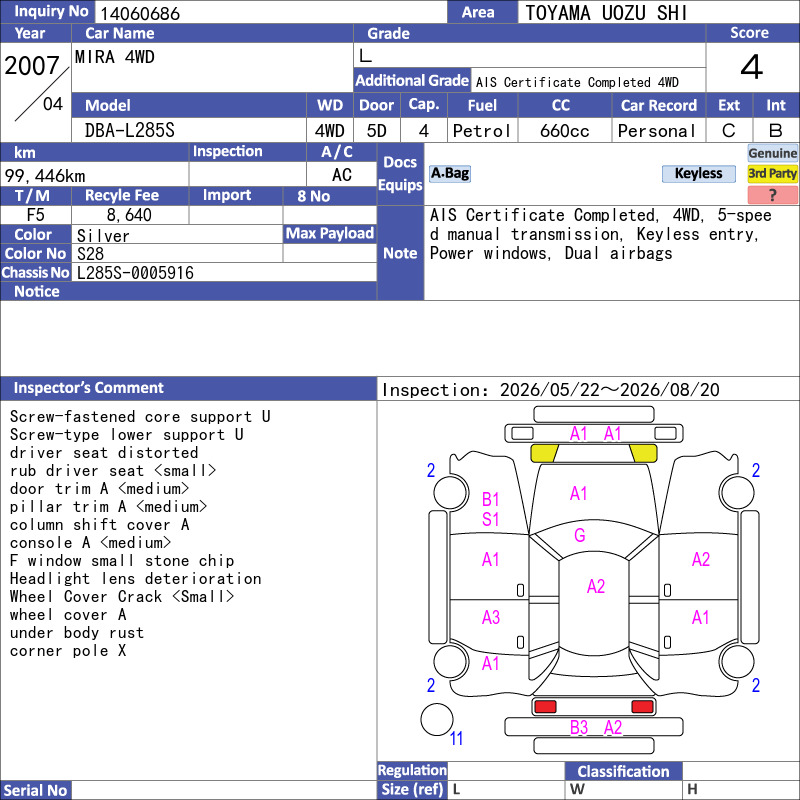The image size is (800, 800).
Task: Click the 'under body rust' comment line
Action: click(x=77, y=633)
